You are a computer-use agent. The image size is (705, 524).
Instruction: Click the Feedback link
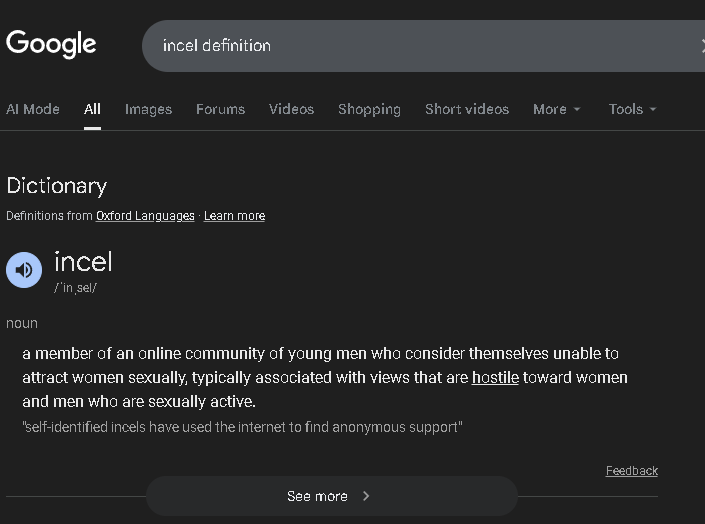(631, 471)
